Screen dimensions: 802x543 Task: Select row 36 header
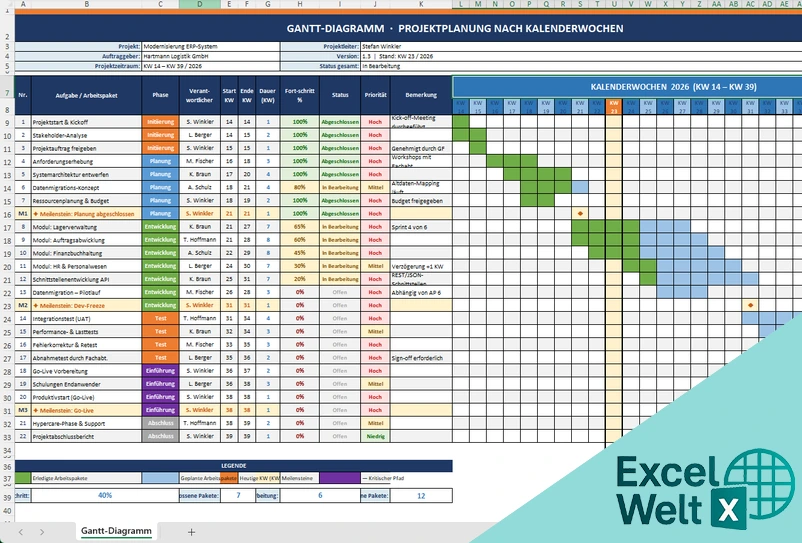[x=7, y=466]
